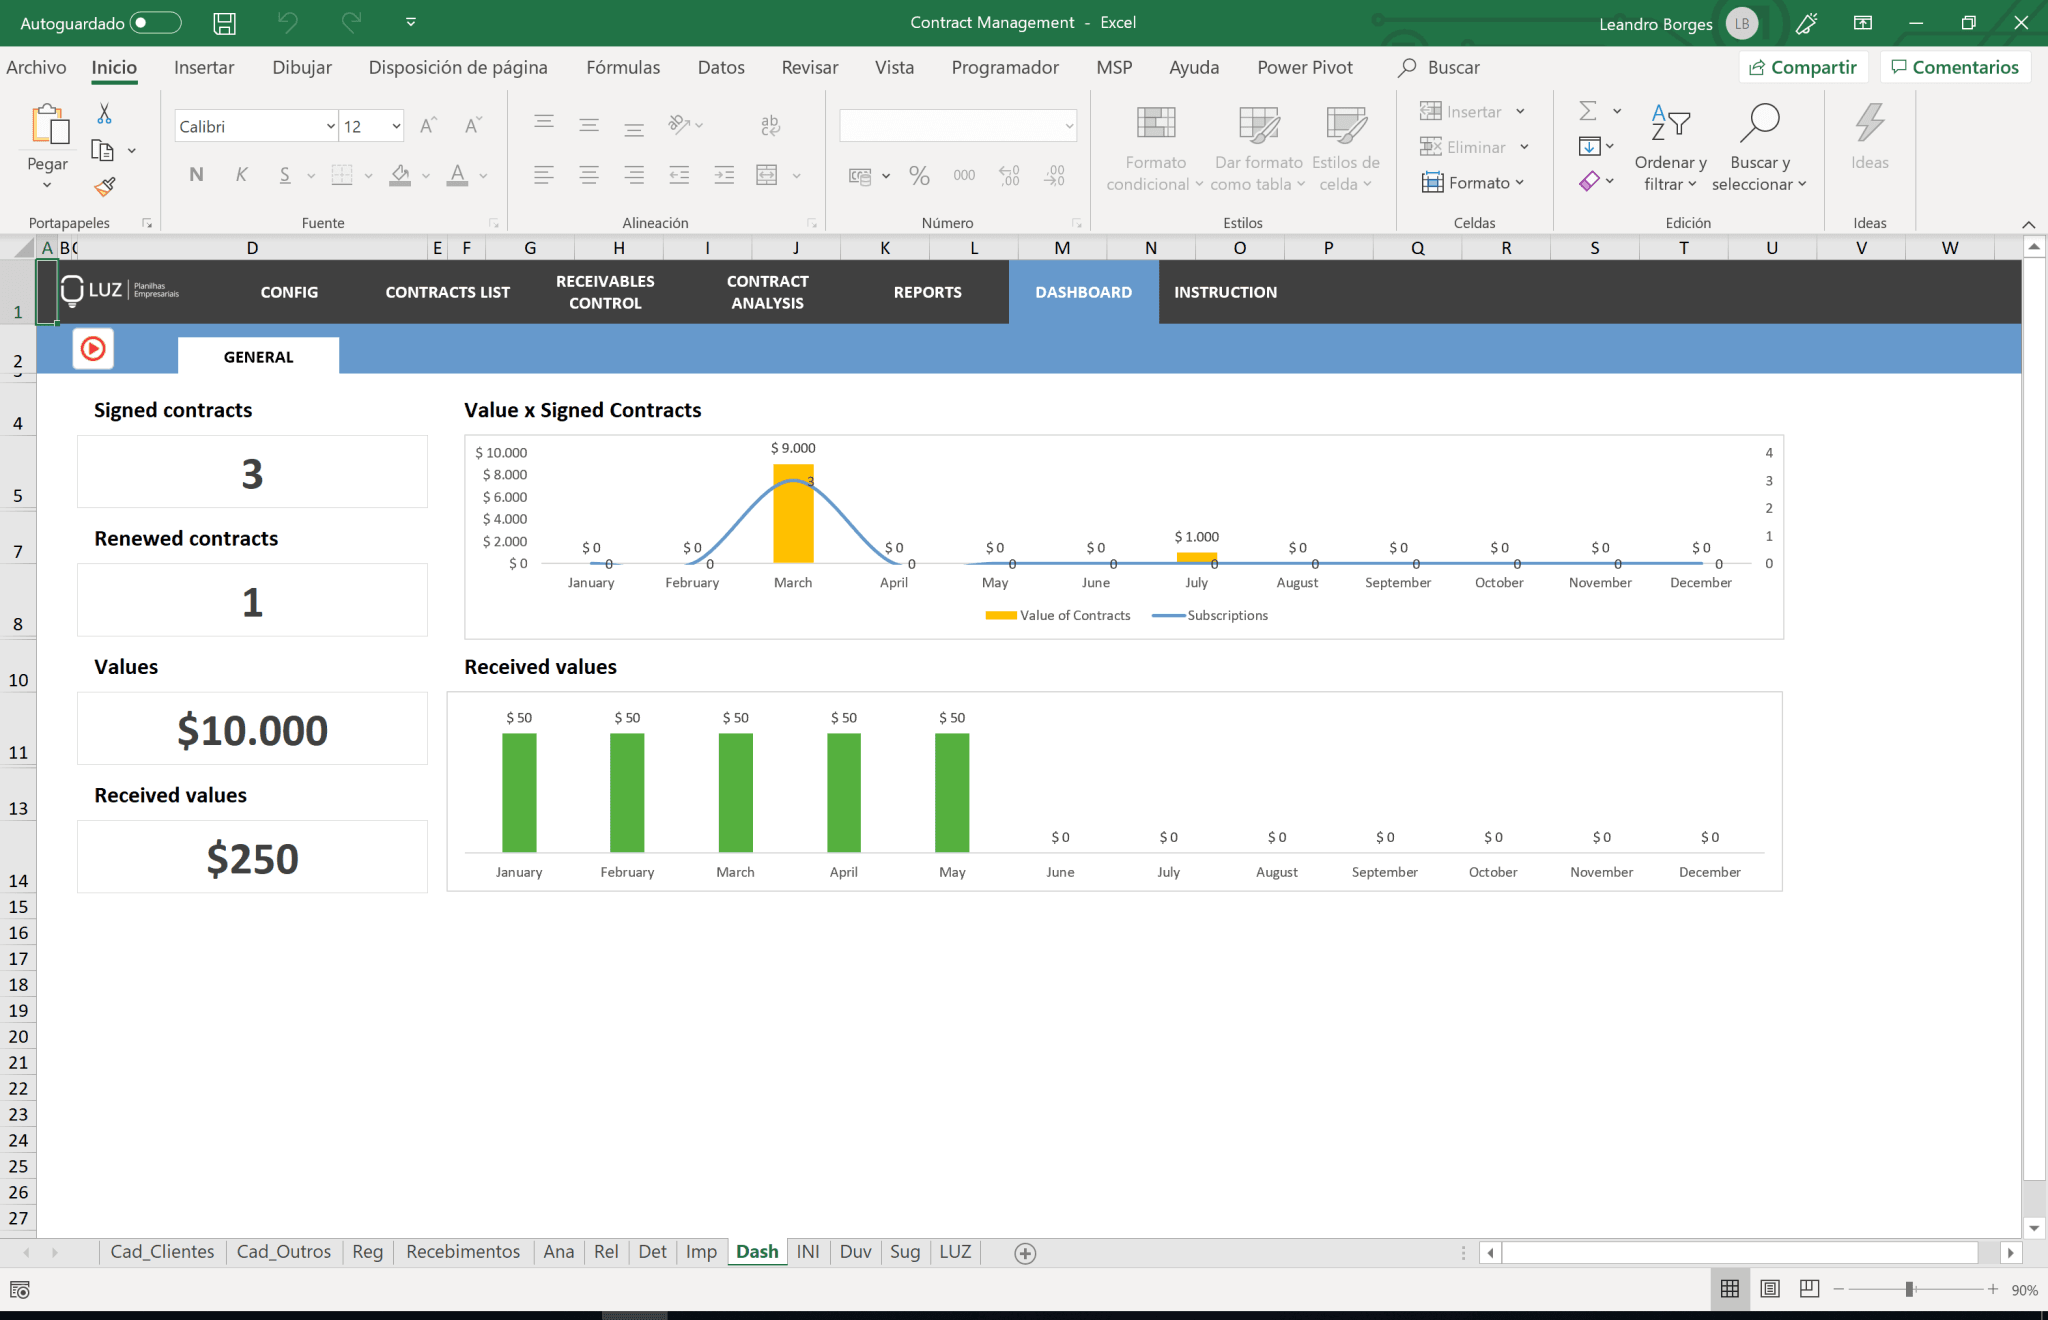Screen dimensions: 2048x1320
Task: Click the Compartir share button
Action: [x=1803, y=67]
